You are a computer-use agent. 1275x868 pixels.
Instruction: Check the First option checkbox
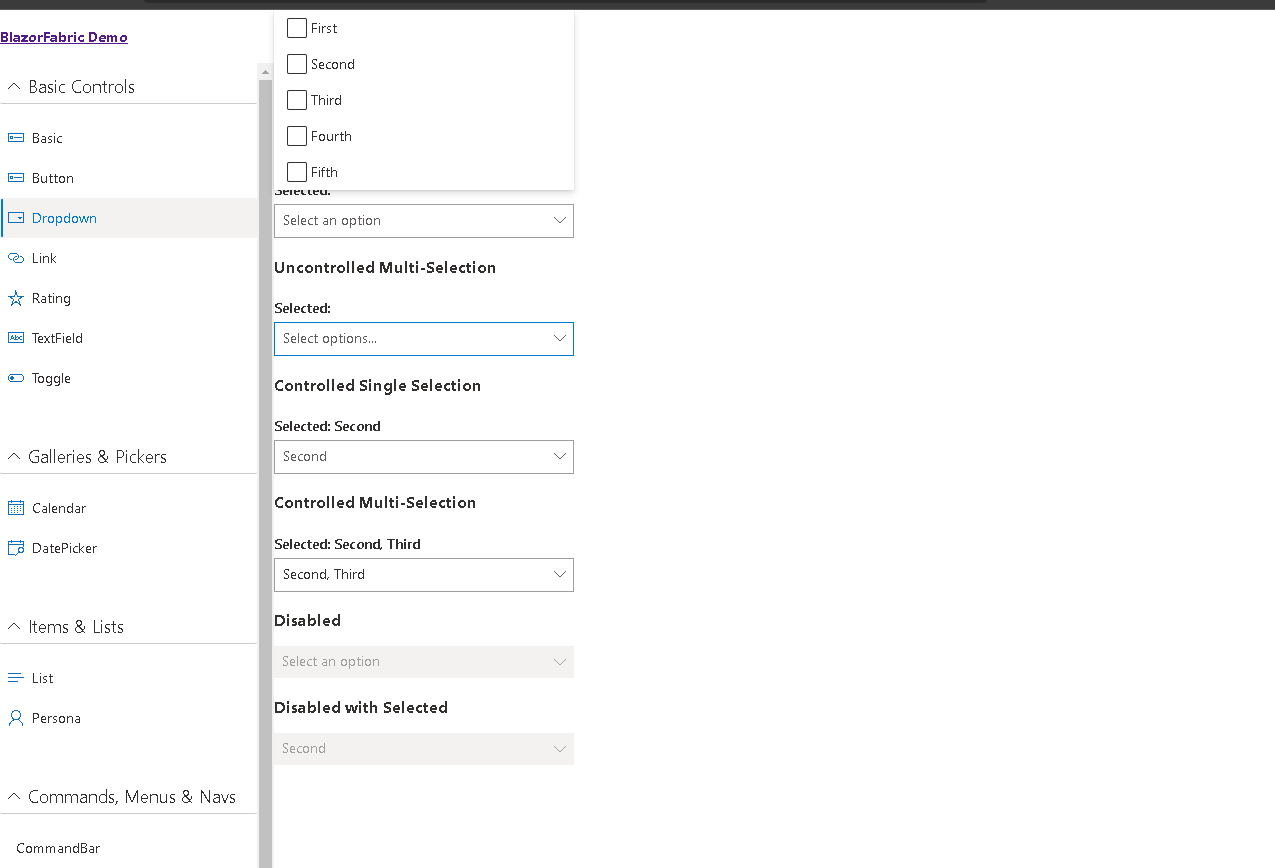click(x=296, y=28)
